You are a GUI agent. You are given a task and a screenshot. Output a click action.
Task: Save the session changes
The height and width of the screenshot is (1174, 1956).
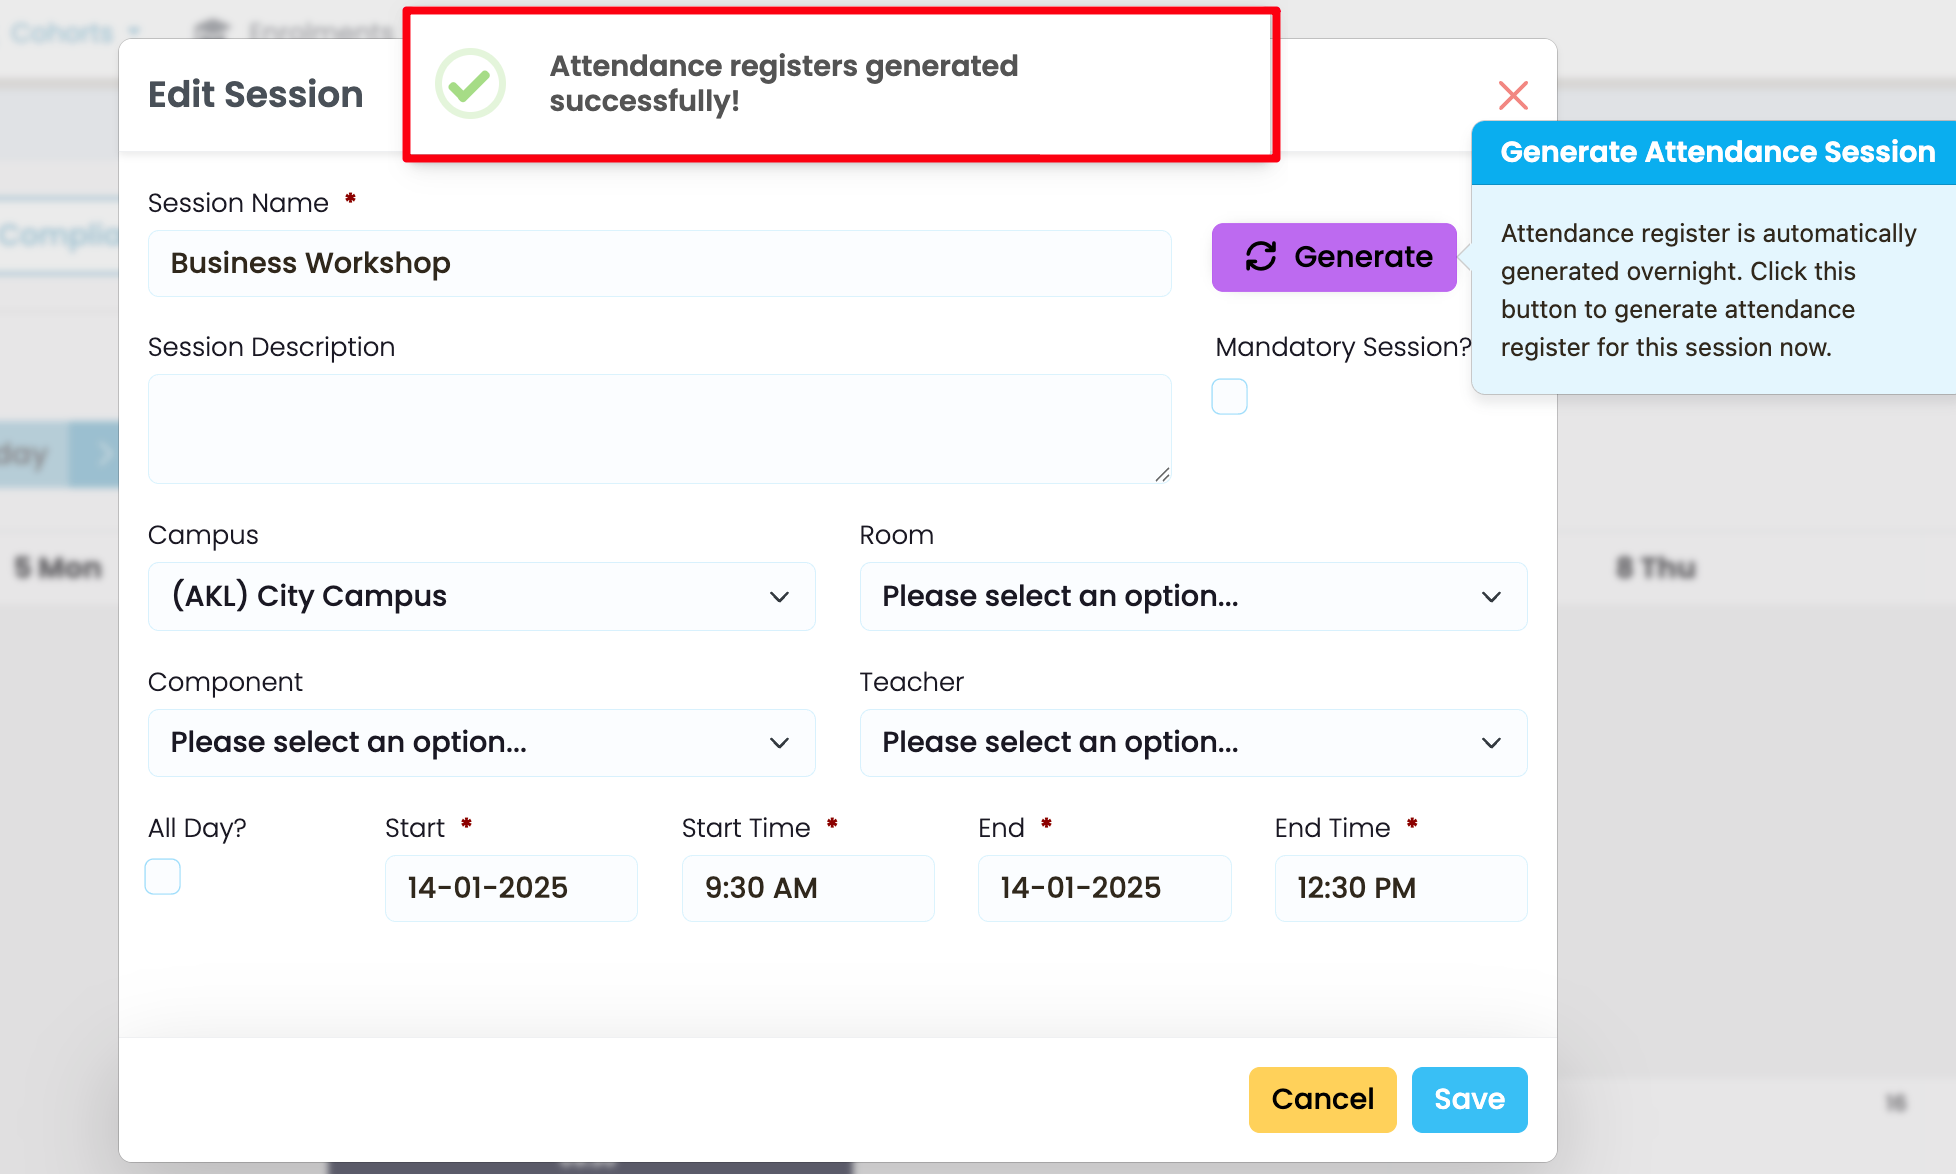1468,1099
